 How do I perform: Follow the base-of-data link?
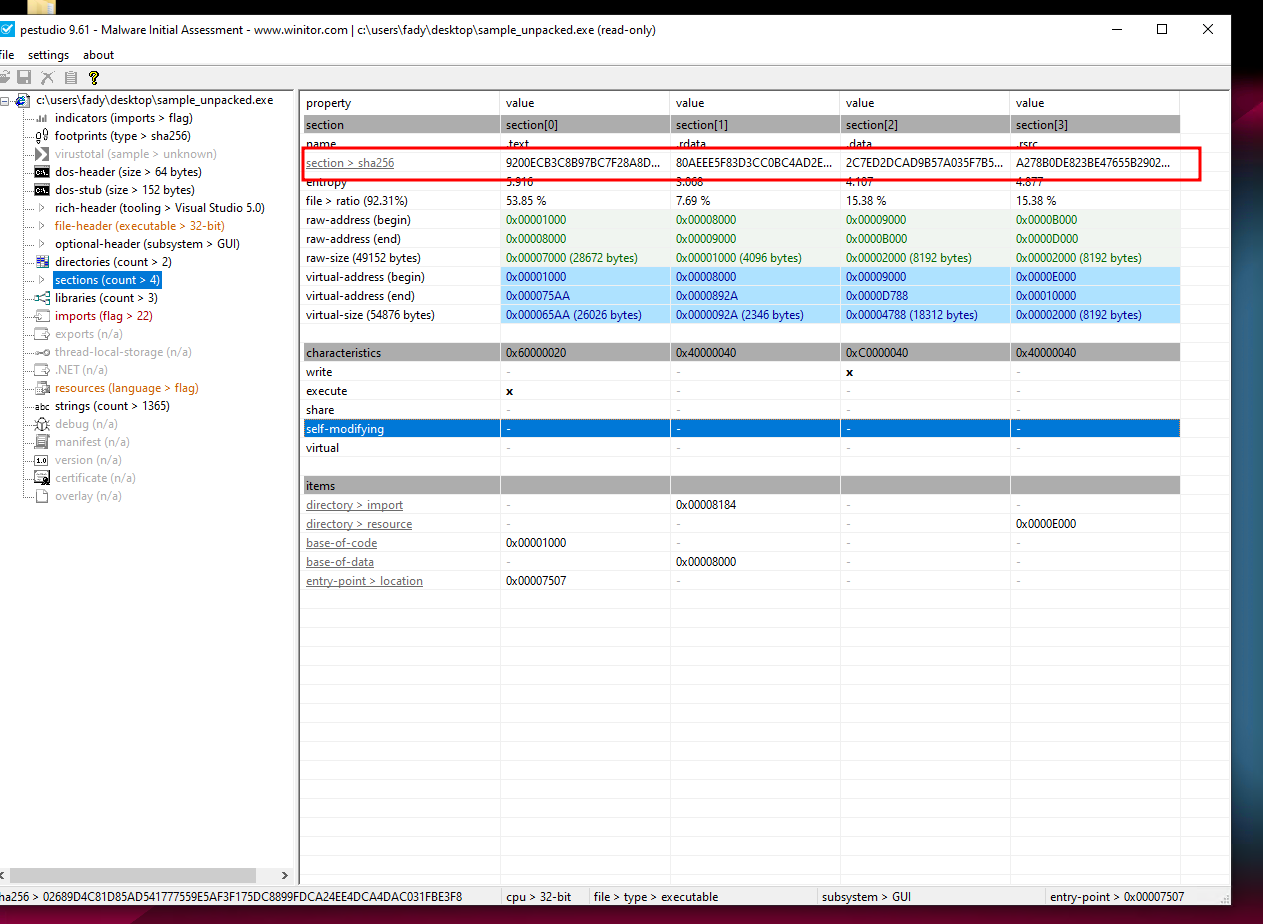[x=340, y=562]
